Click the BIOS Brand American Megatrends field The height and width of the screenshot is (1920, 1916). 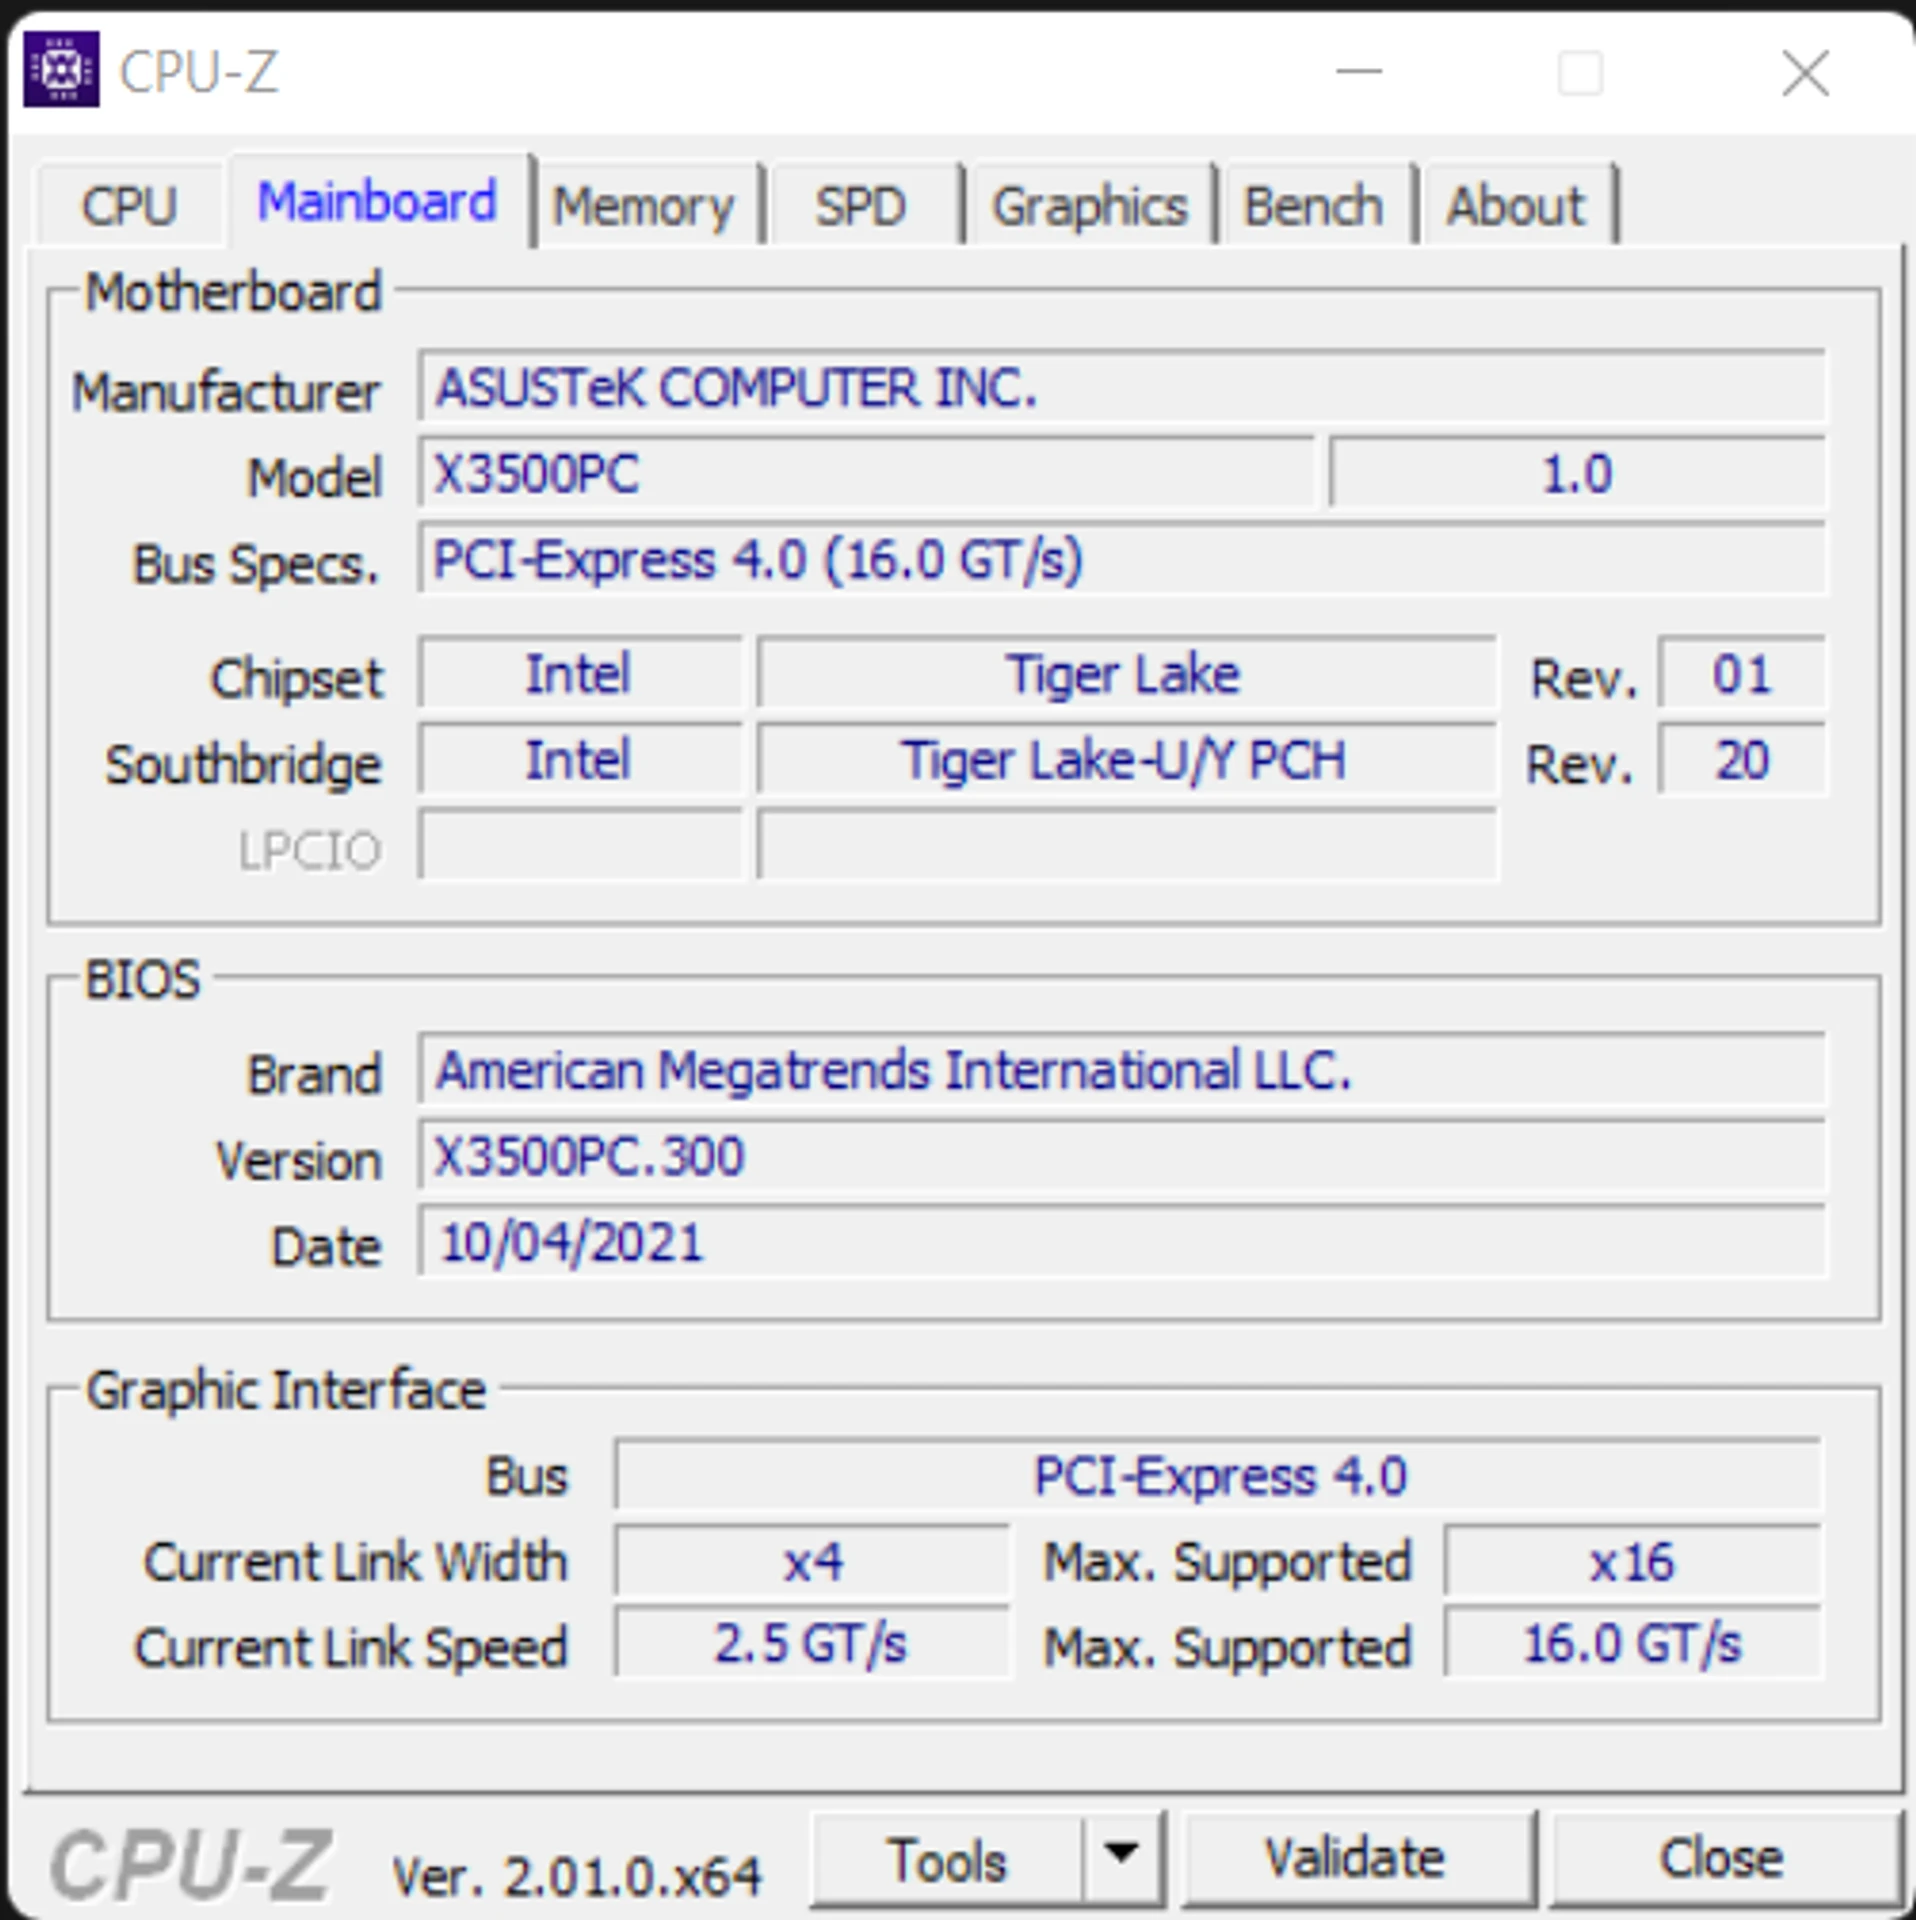pos(1122,1069)
